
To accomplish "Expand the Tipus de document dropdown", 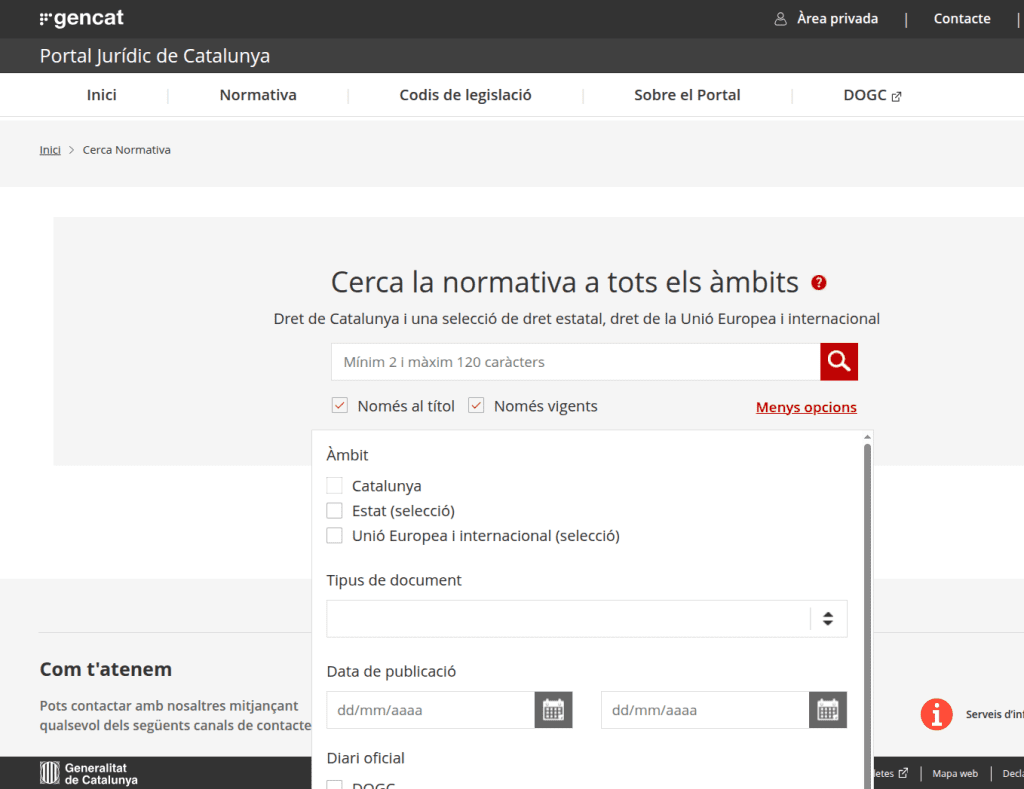I will (x=586, y=619).
